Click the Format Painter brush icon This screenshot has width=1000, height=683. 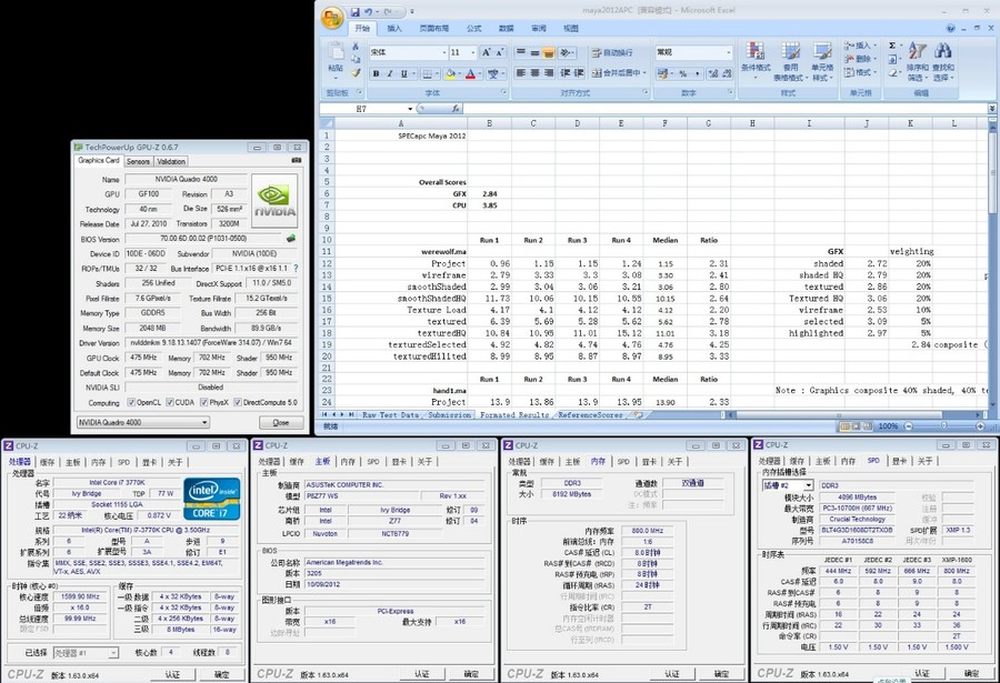[356, 73]
